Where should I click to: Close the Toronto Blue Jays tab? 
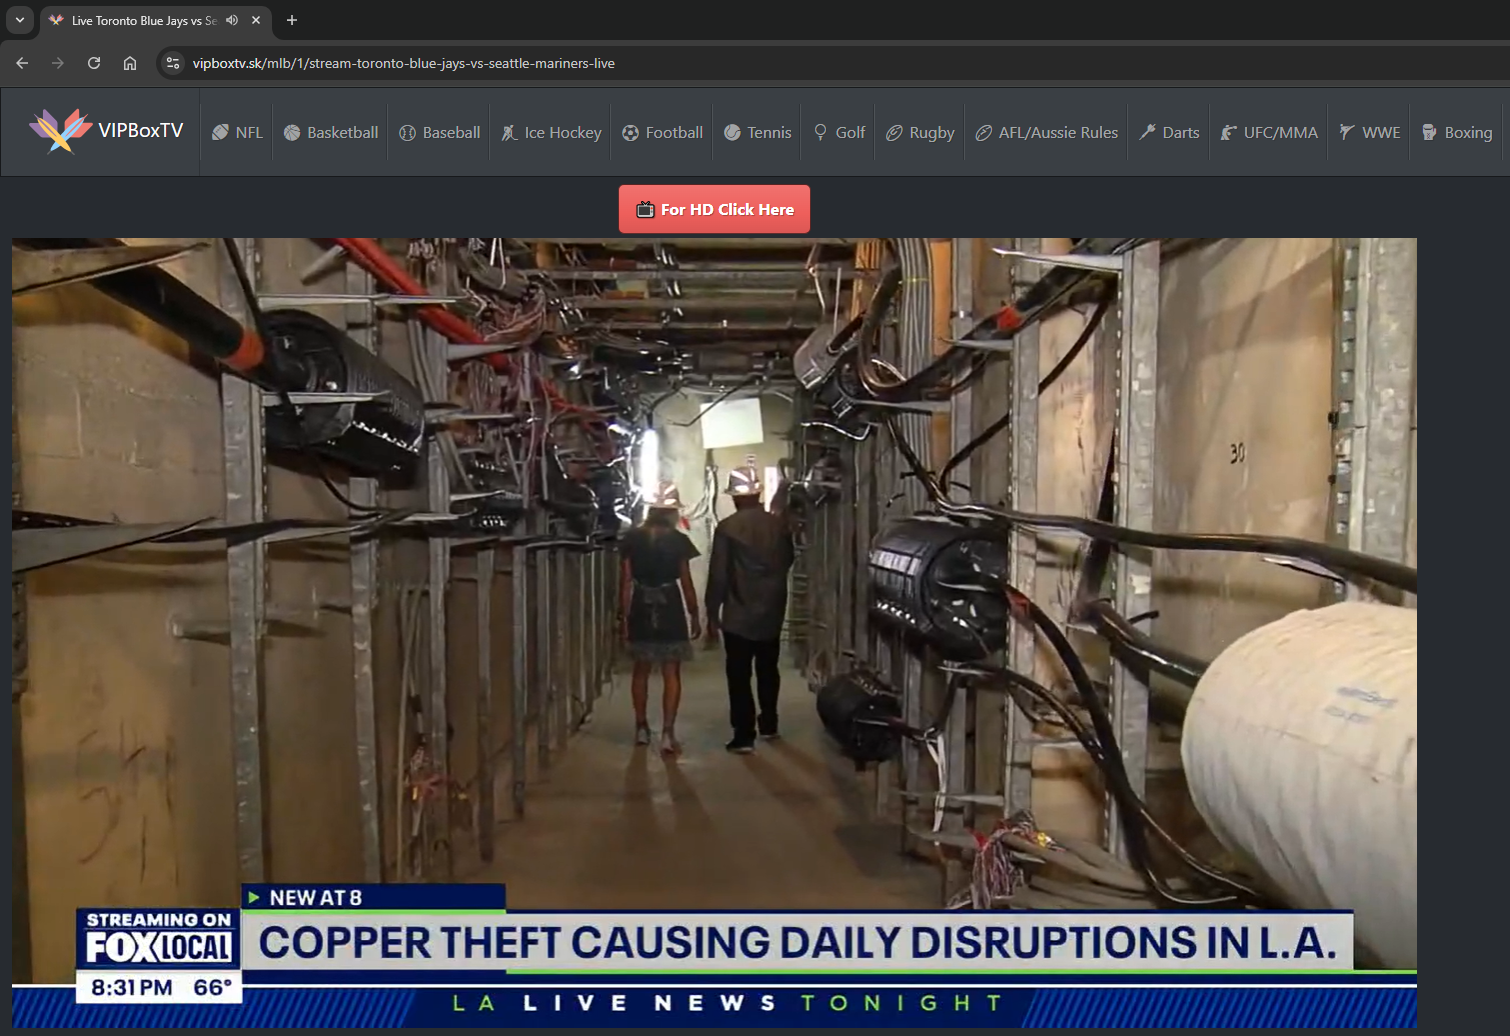256,20
